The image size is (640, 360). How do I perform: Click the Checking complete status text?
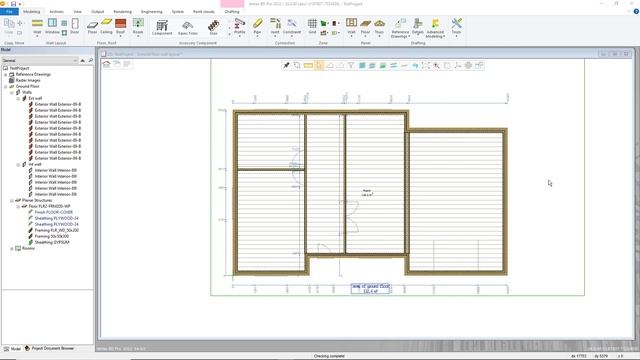(x=329, y=356)
